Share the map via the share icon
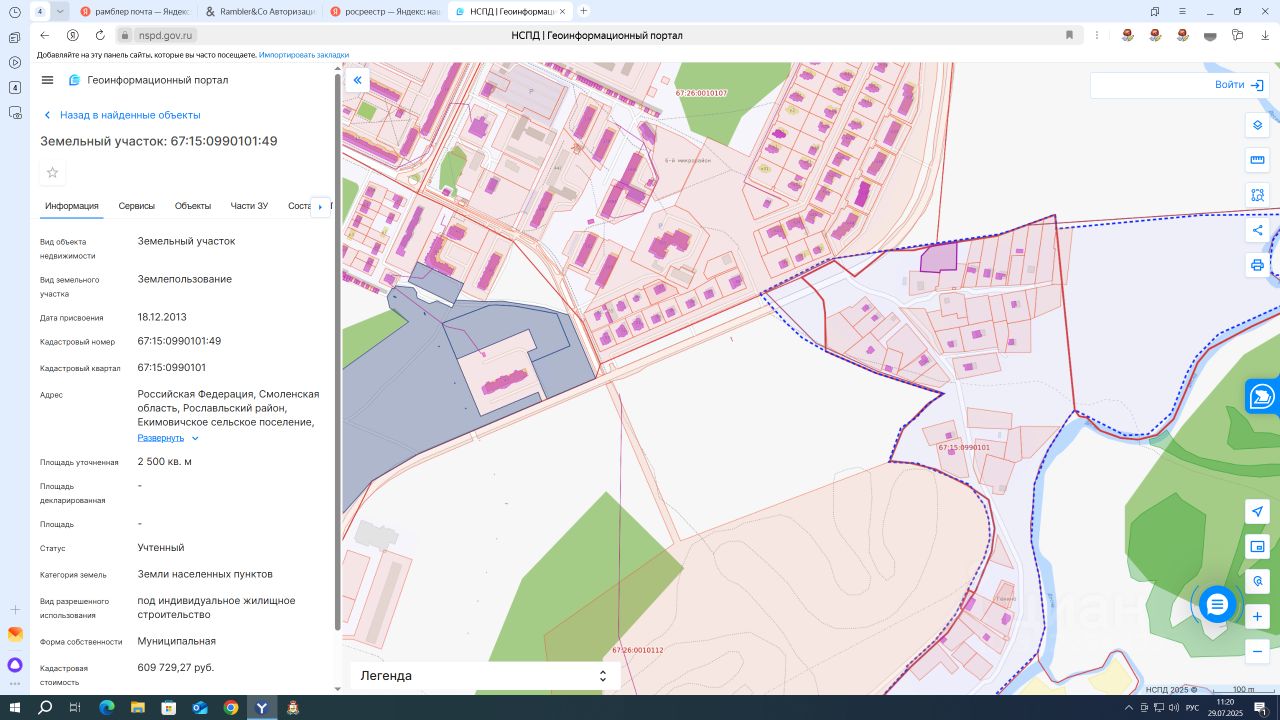The width and height of the screenshot is (1280, 720). [x=1257, y=231]
